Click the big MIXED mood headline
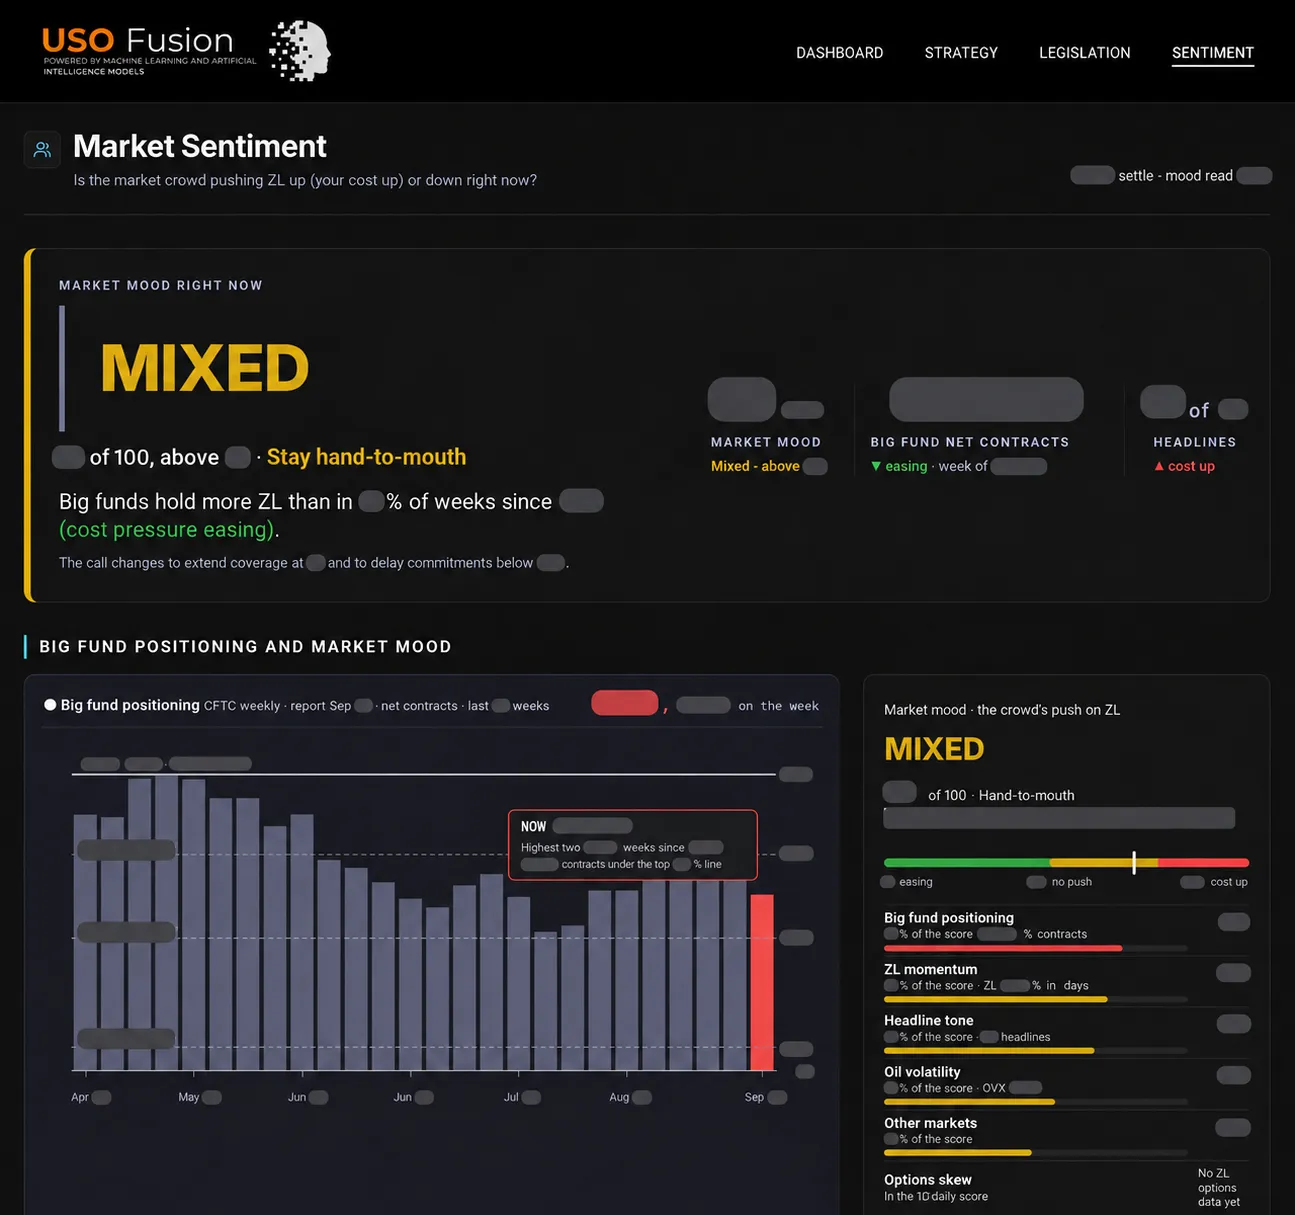1295x1215 pixels. point(204,368)
